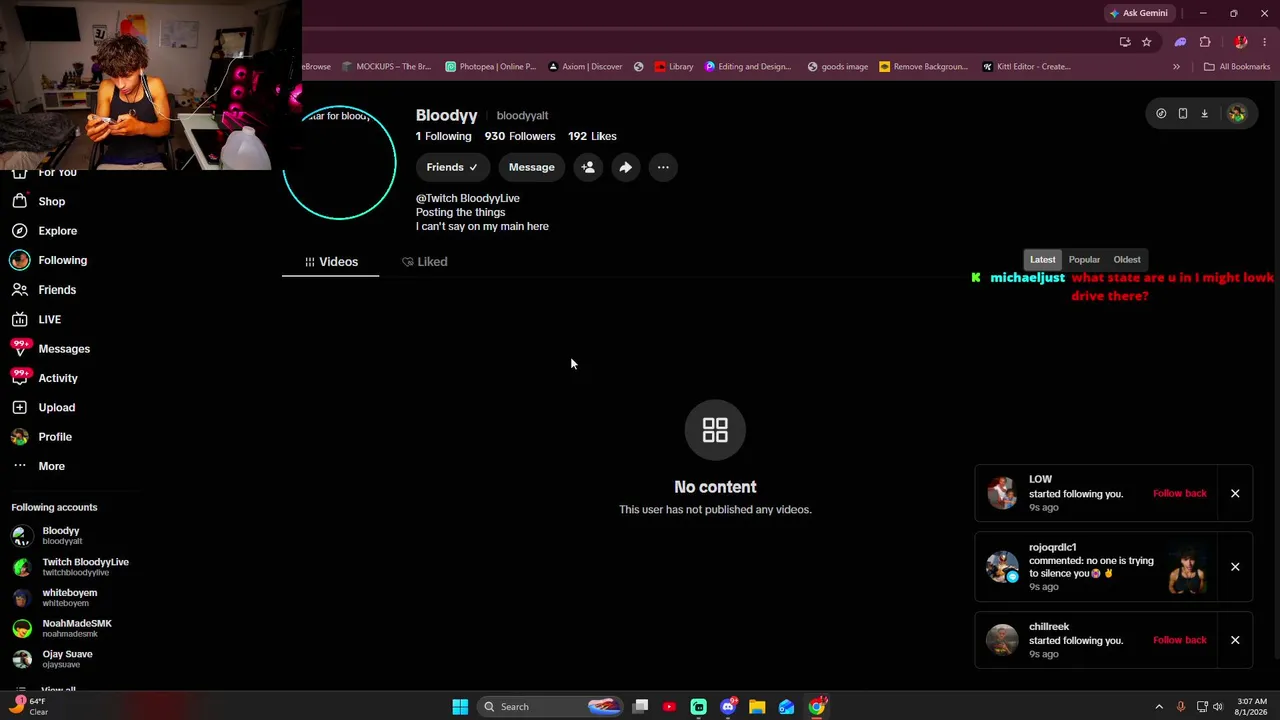This screenshot has height=720, width=1280.
Task: Open Discord from the taskbar
Action: [x=728, y=707]
